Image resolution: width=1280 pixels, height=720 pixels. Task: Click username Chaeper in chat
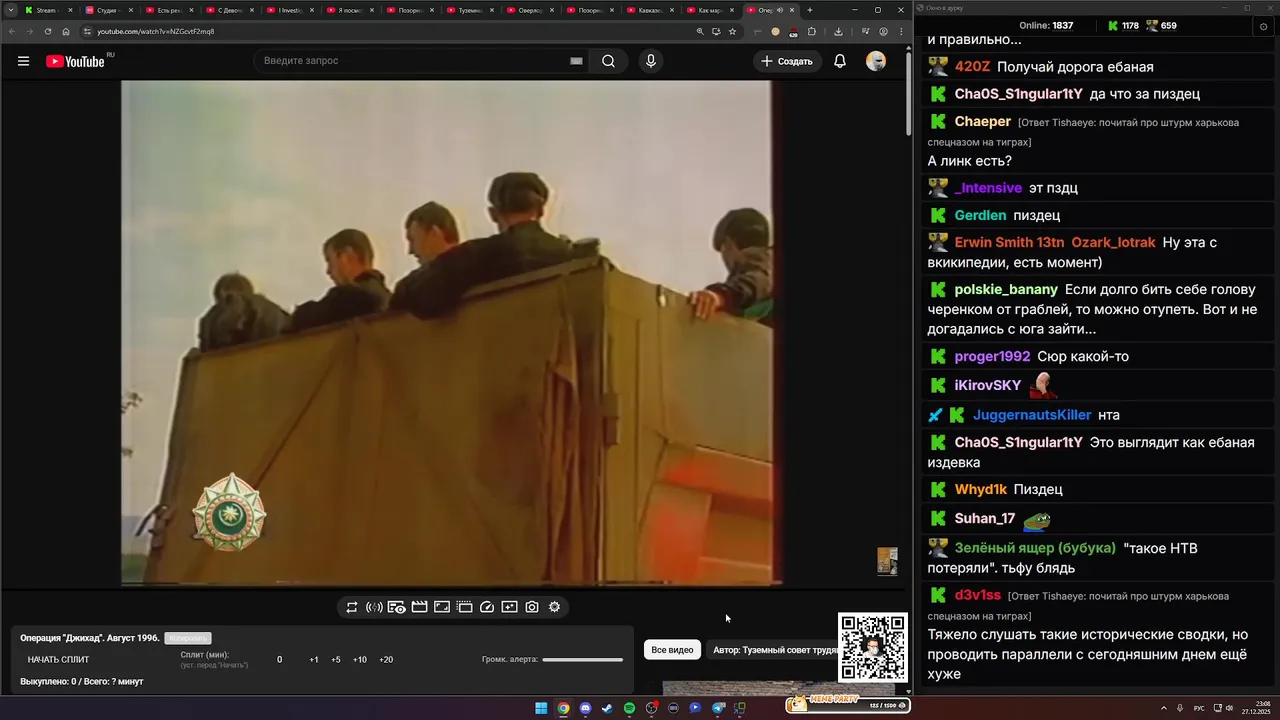point(983,121)
